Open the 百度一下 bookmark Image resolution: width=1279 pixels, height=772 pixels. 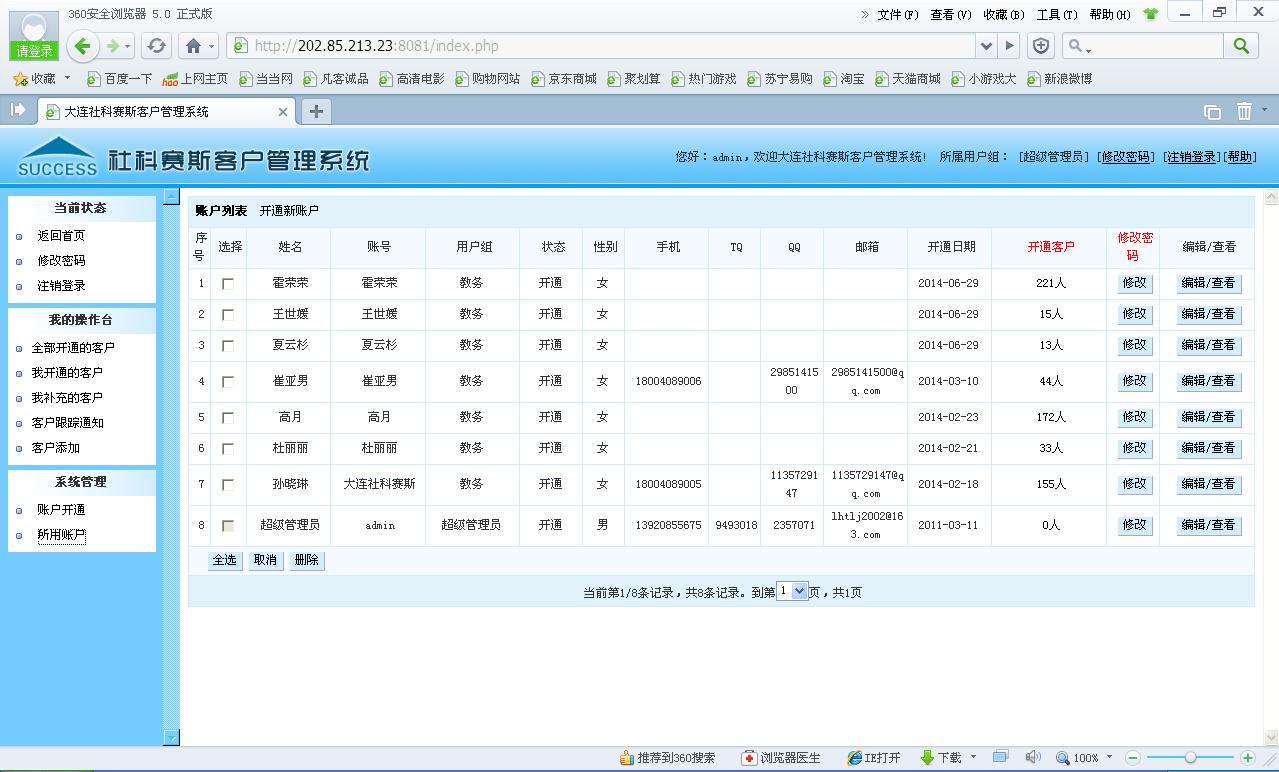click(x=120, y=78)
